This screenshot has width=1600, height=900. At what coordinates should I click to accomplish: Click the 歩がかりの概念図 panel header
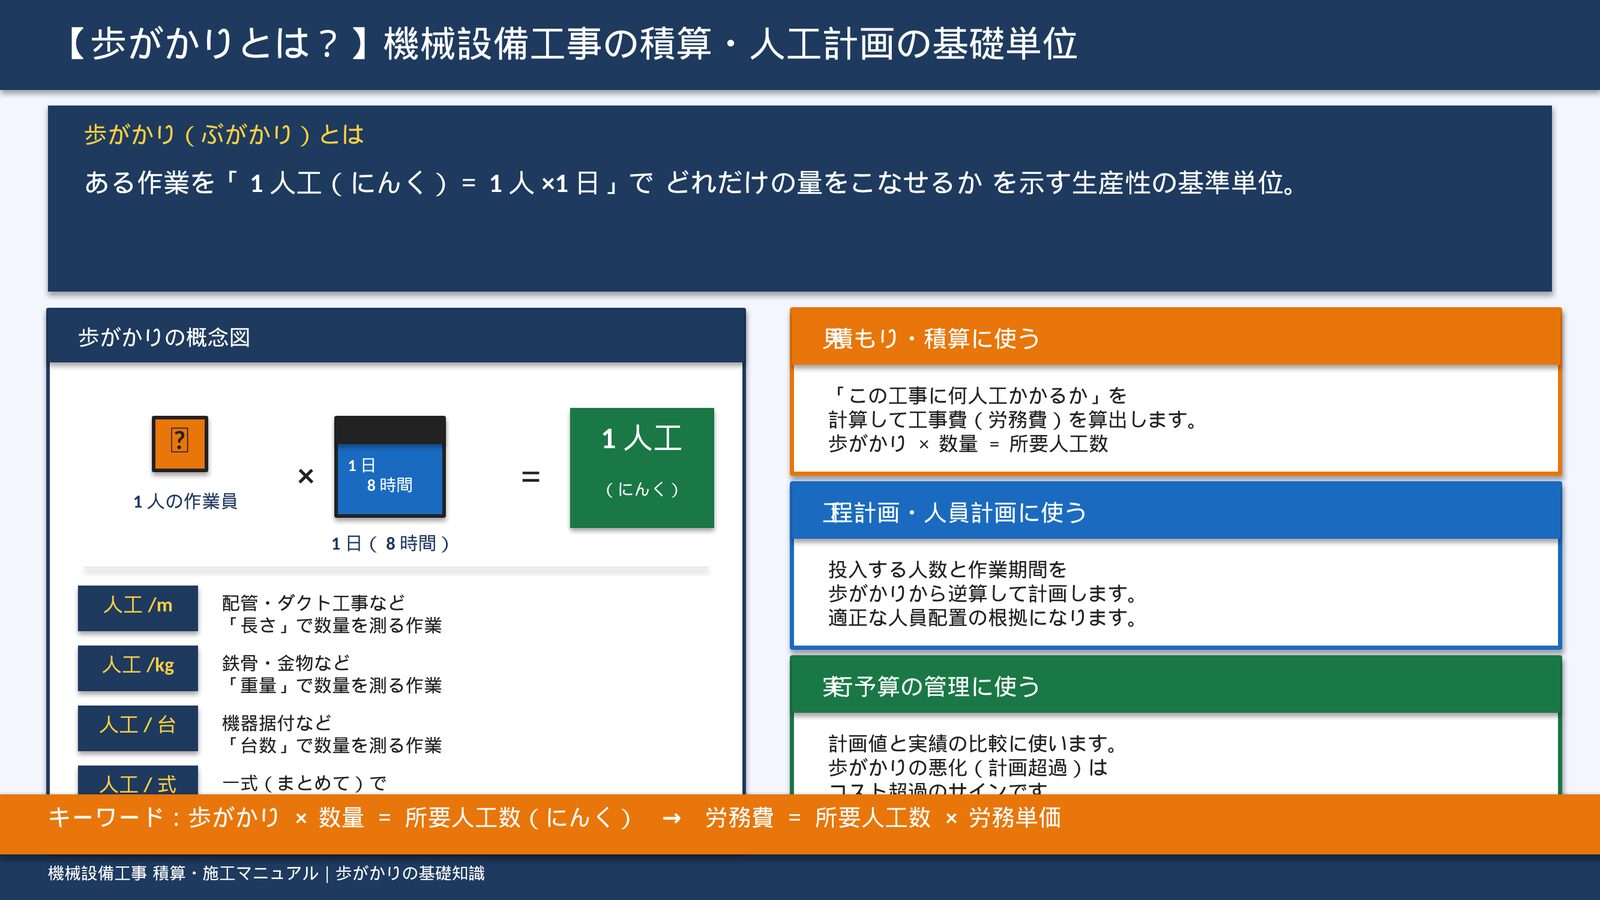pos(396,337)
